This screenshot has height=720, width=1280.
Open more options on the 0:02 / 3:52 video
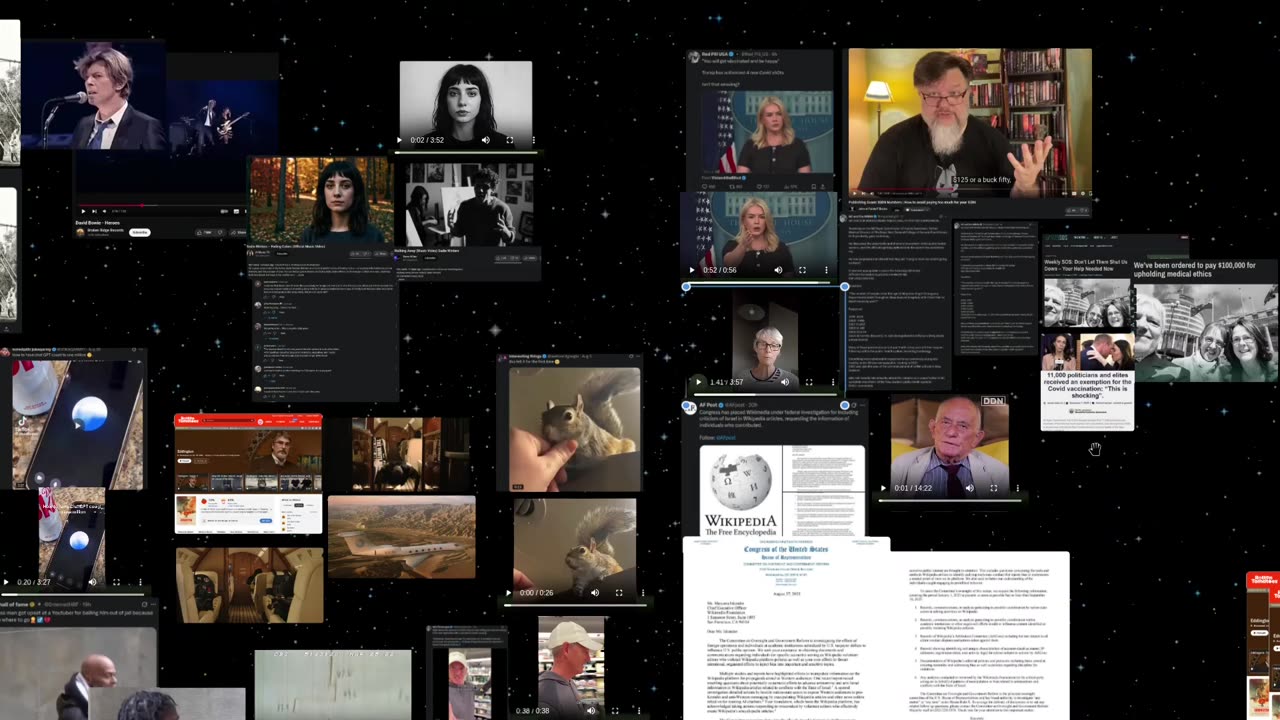(x=533, y=140)
